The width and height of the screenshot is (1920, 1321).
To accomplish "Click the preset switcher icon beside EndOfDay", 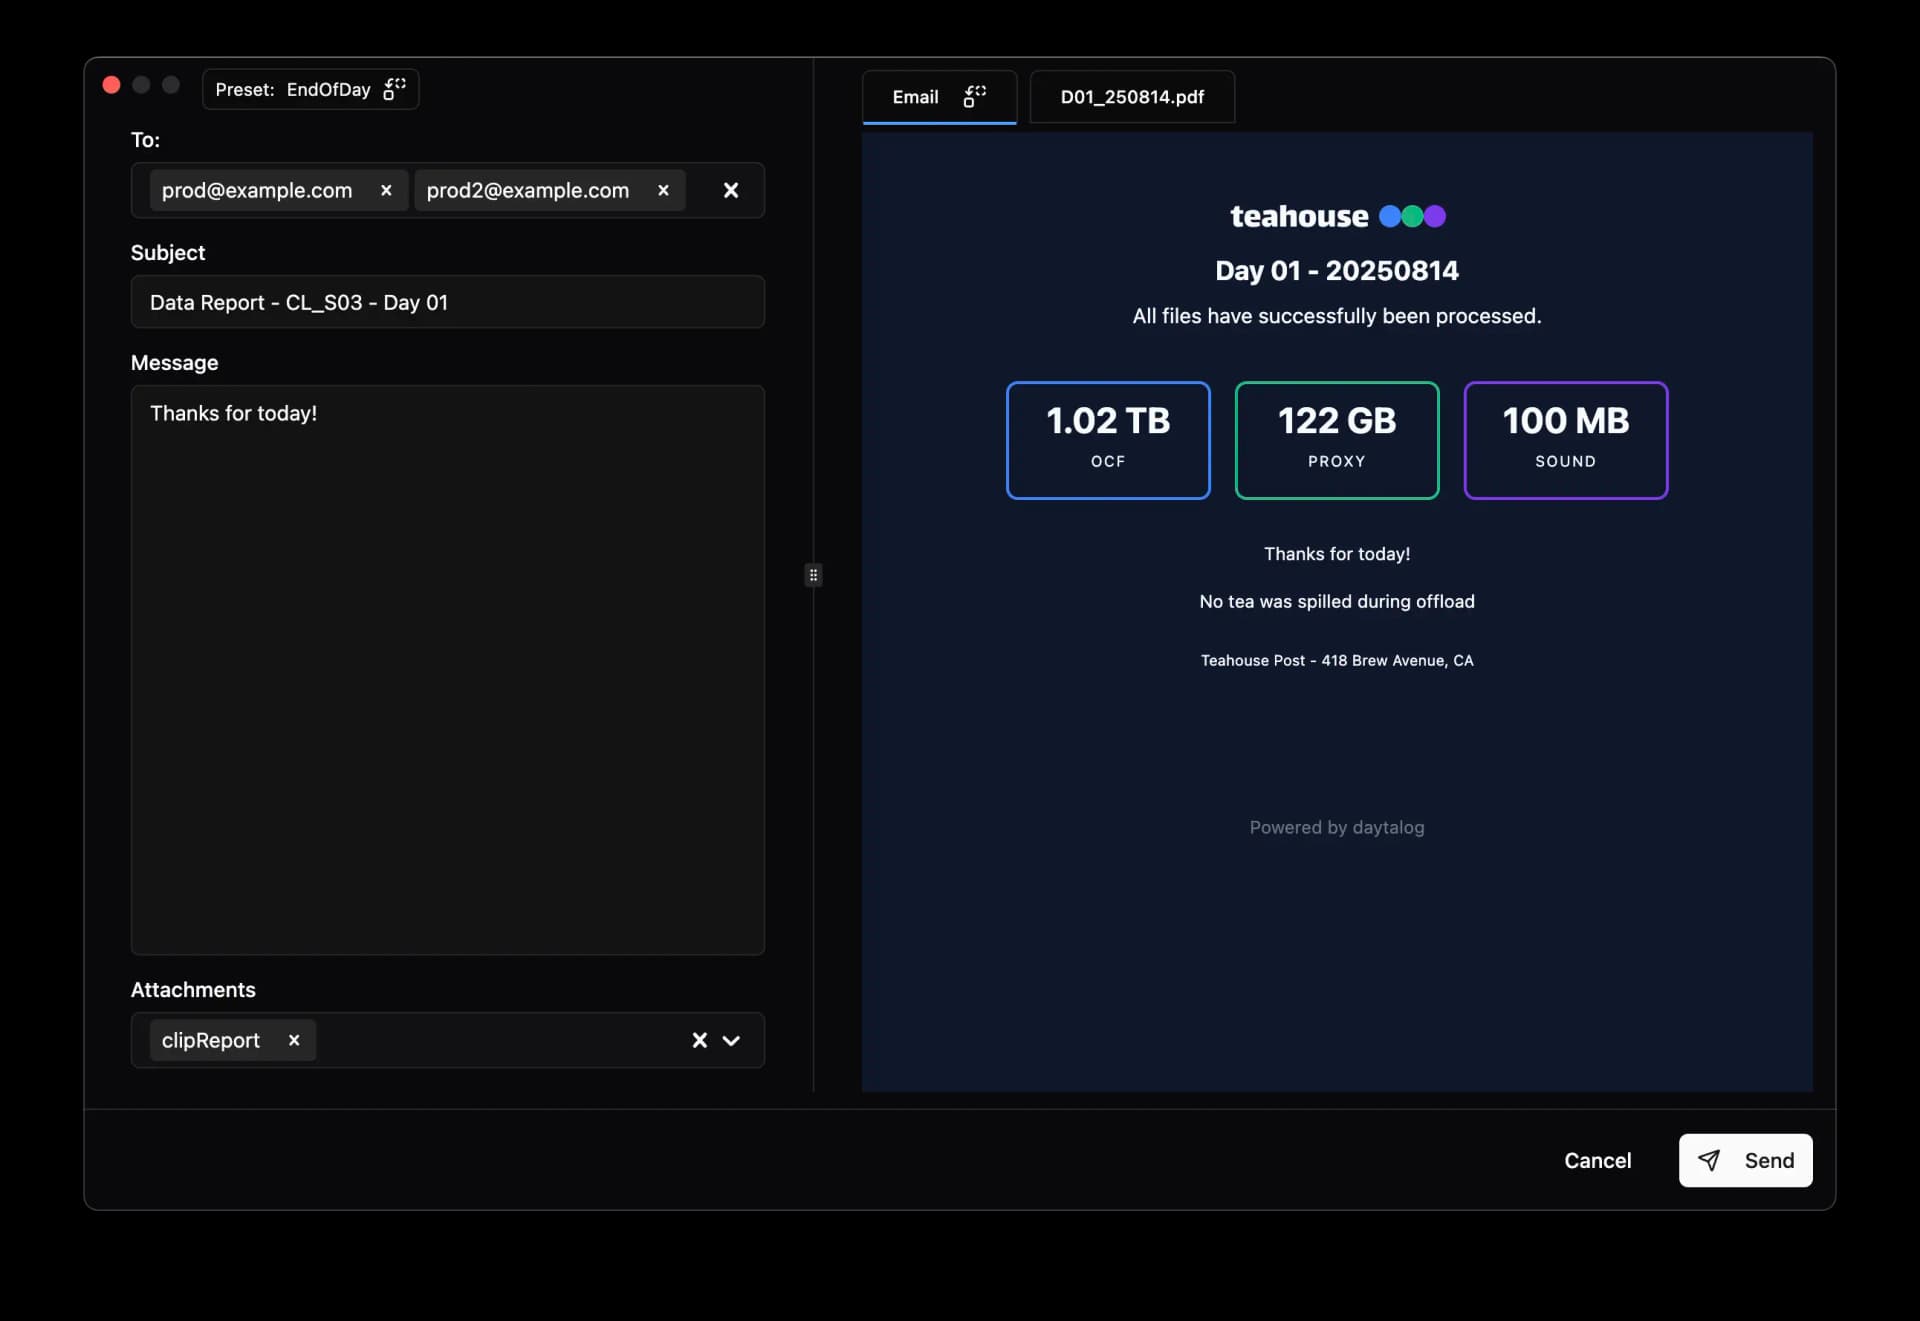I will click(x=395, y=89).
